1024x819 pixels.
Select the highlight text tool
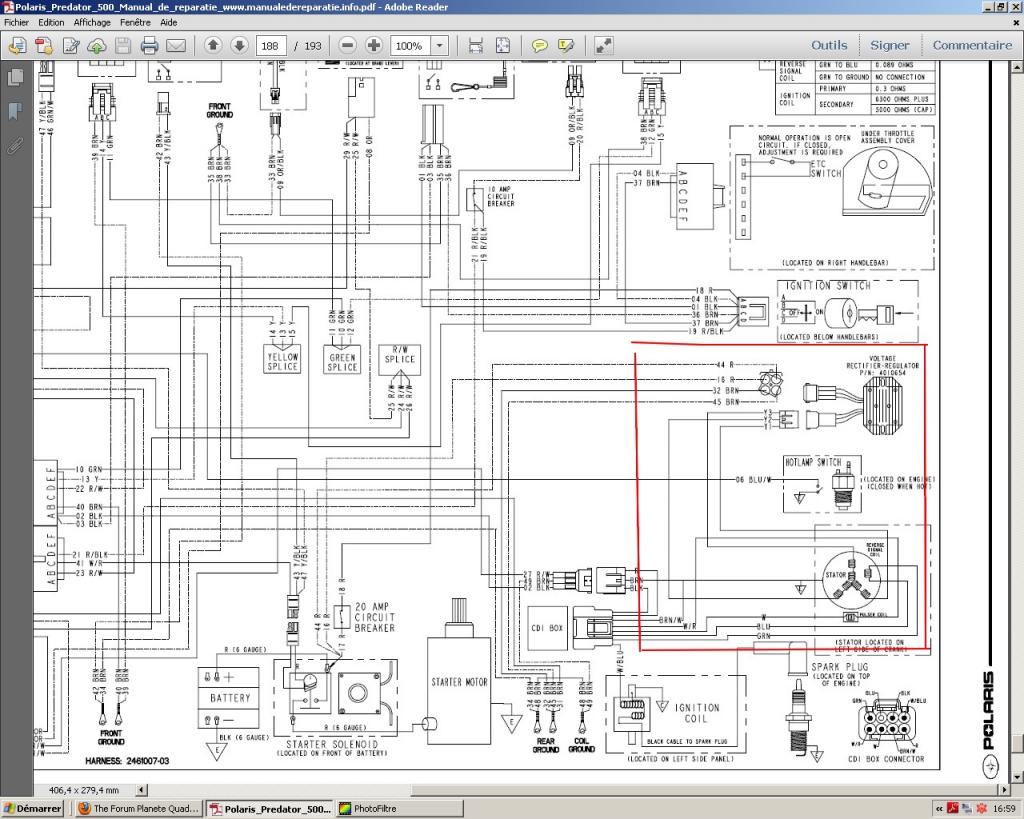click(x=566, y=46)
